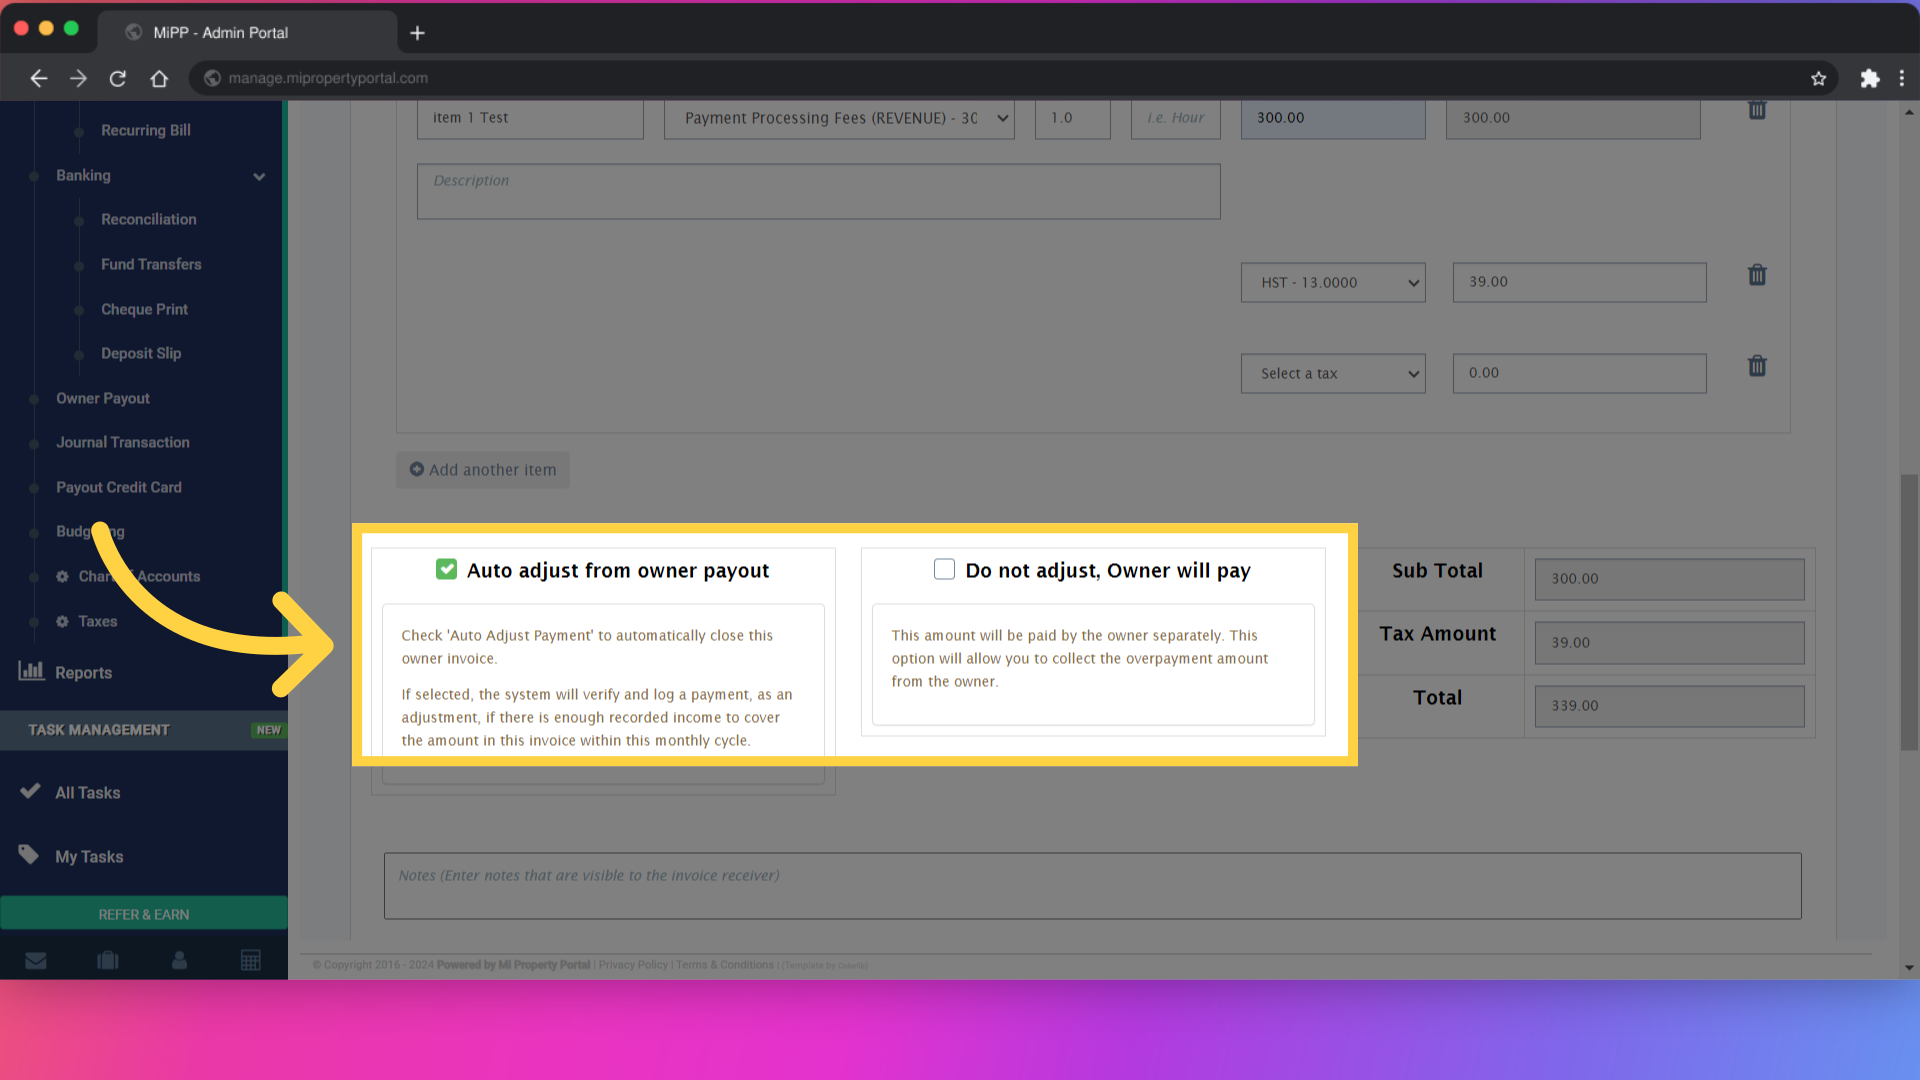1920x1080 pixels.
Task: Delete the HST tax line with trash icon
Action: (x=1757, y=275)
